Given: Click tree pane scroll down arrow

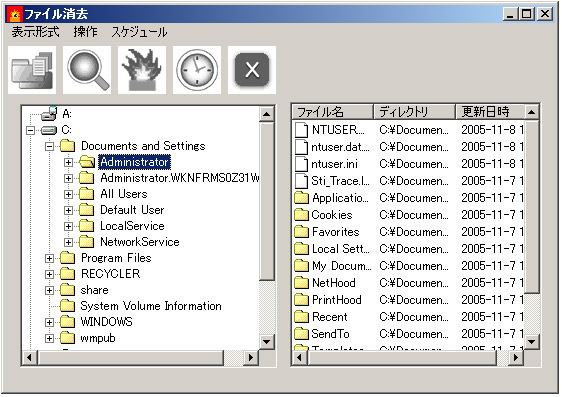Looking at the screenshot, I should pos(266,341).
